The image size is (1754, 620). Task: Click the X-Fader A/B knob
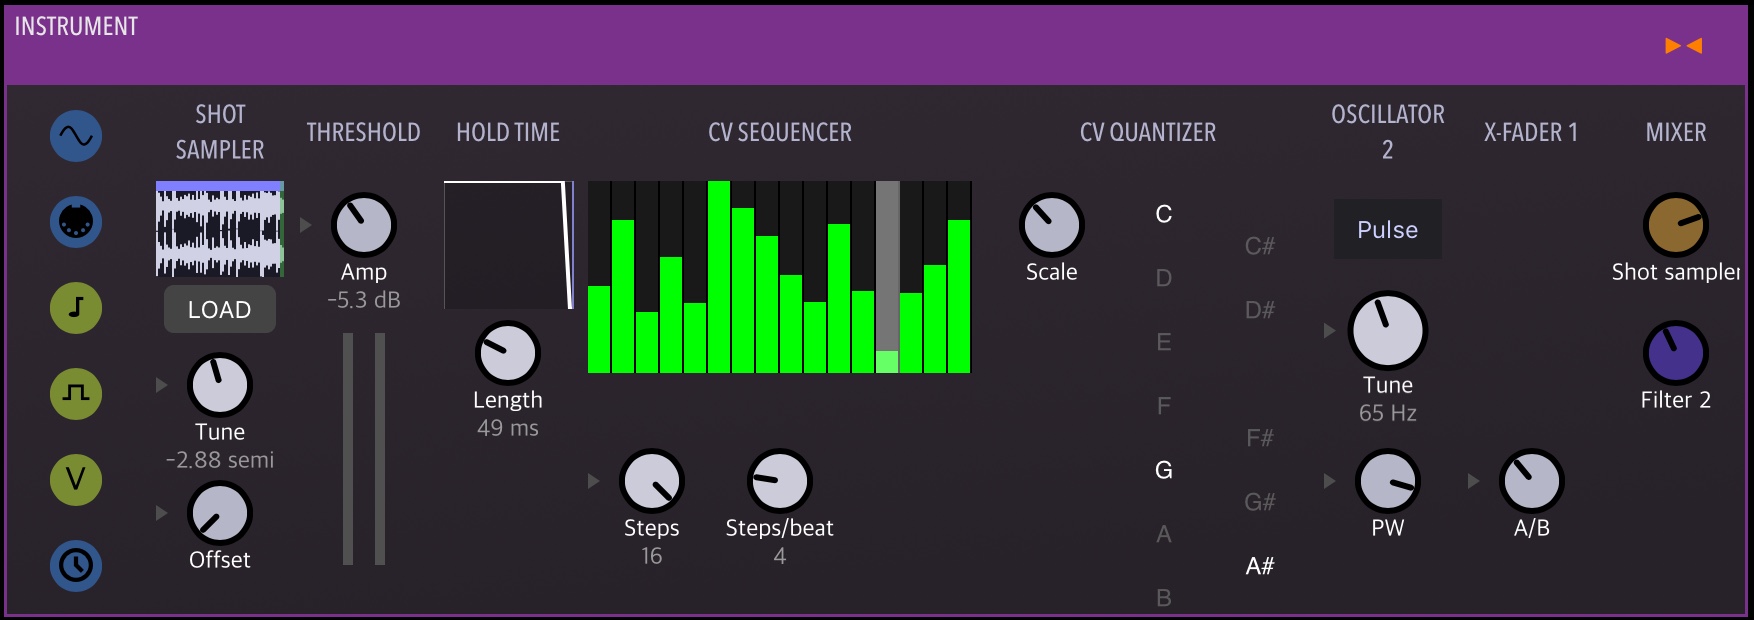pyautogui.click(x=1532, y=481)
